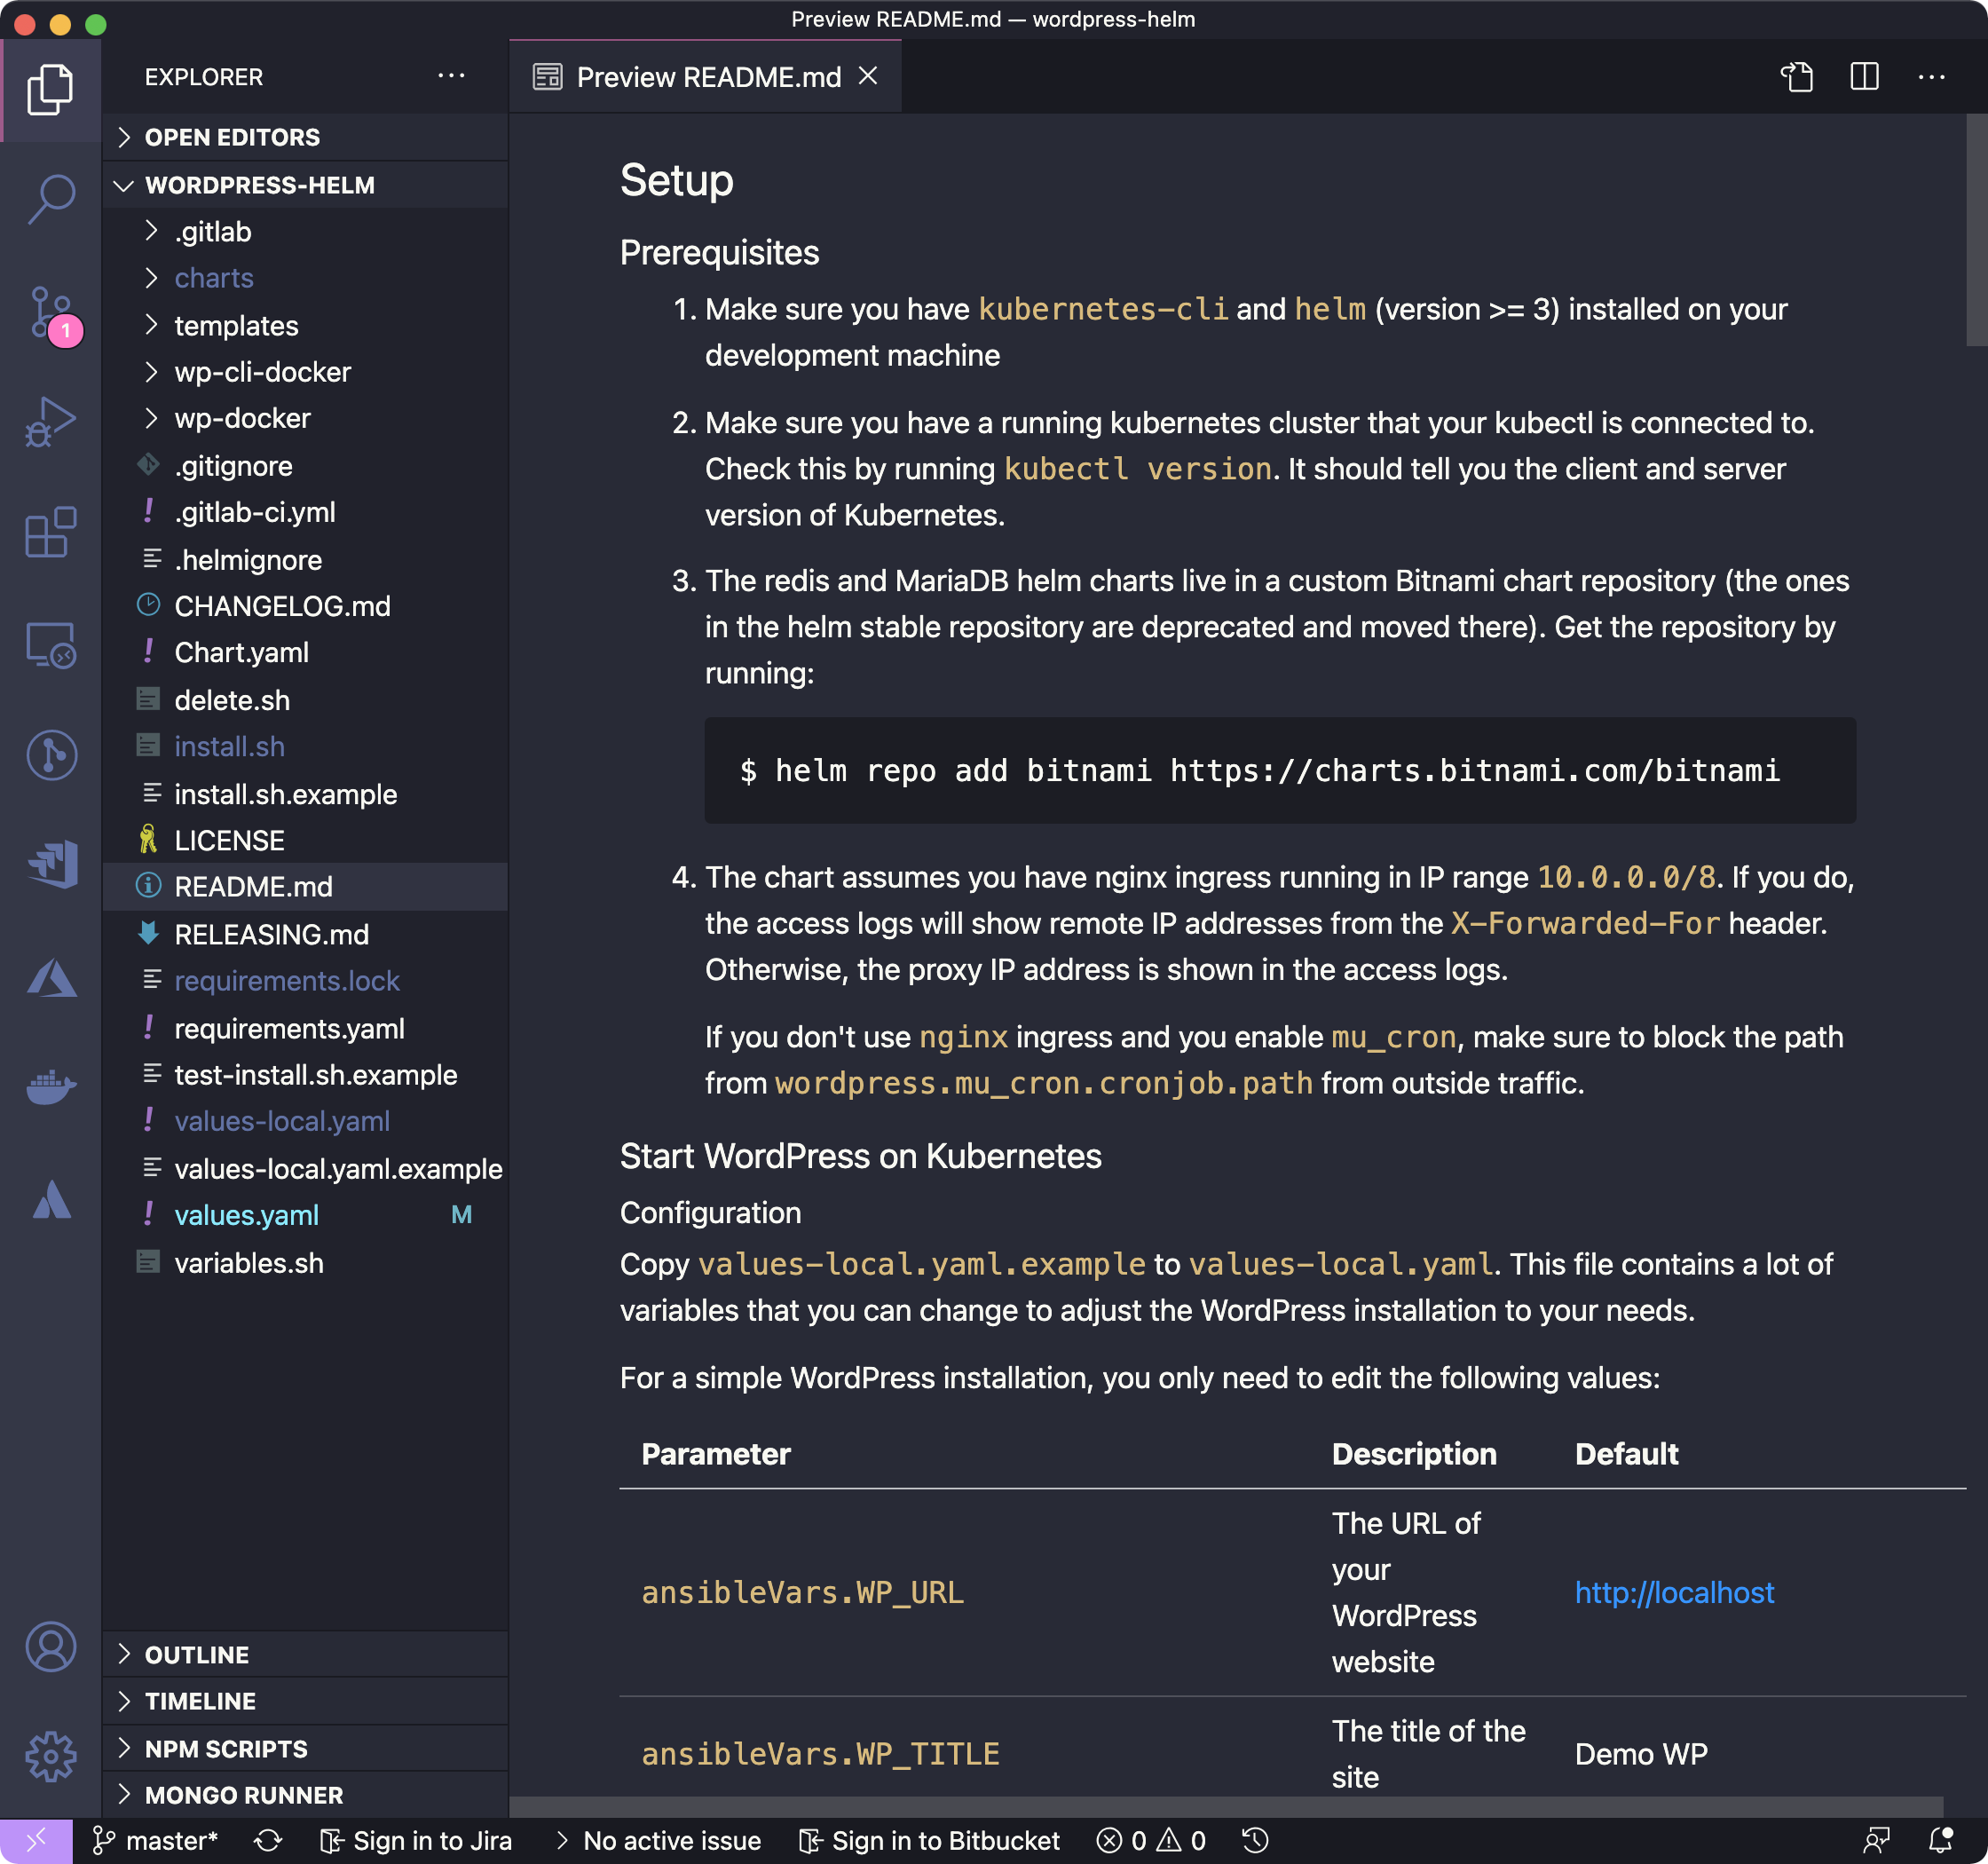Open the Extensions view icon
Viewport: 1988px width, 1864px height.
[x=50, y=532]
